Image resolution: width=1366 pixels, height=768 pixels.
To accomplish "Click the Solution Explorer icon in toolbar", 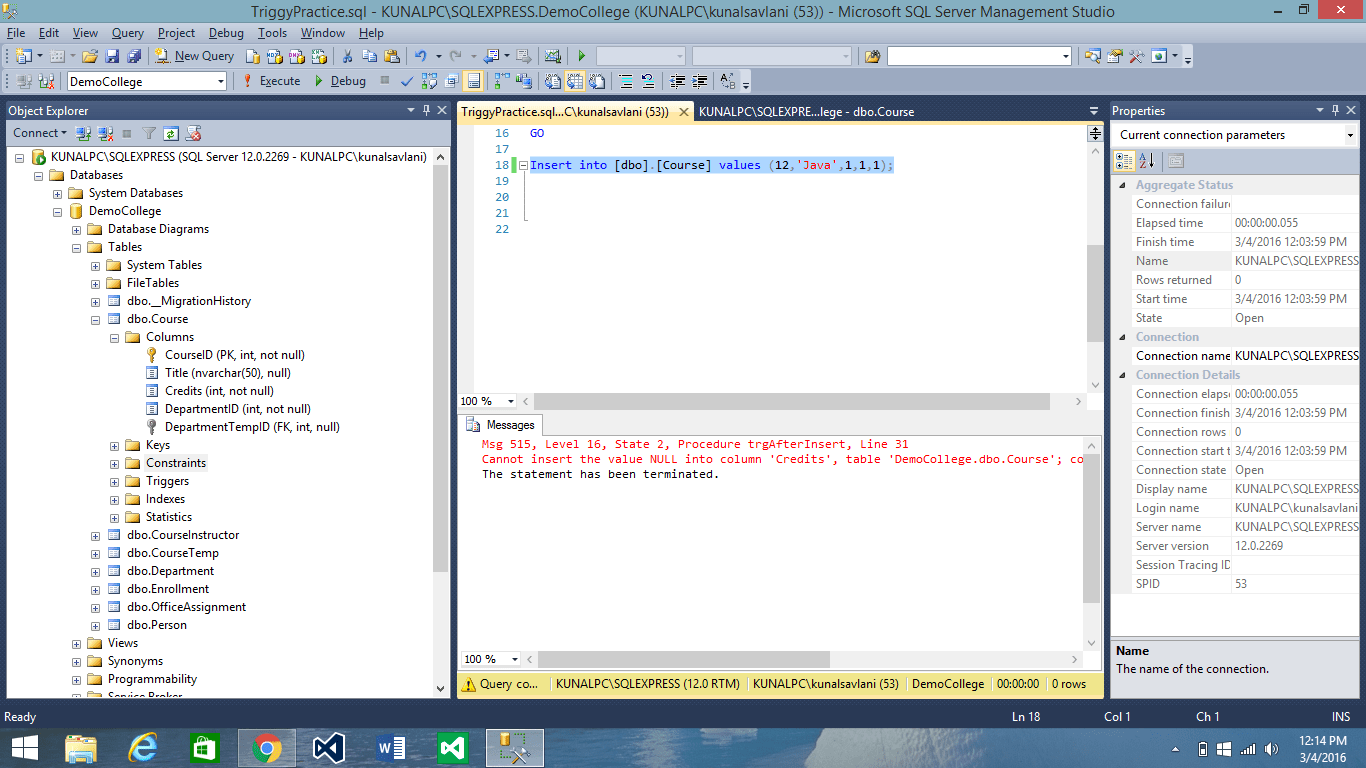I will point(1092,56).
